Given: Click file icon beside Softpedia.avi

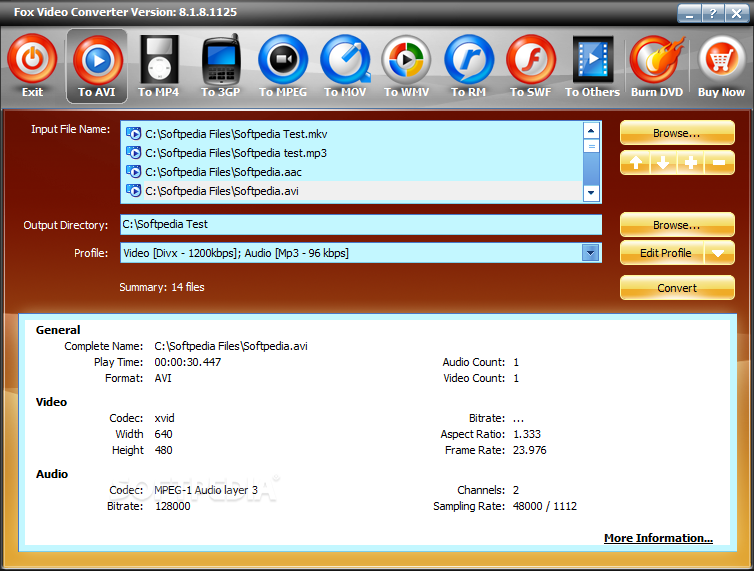Looking at the screenshot, I should click(x=133, y=190).
